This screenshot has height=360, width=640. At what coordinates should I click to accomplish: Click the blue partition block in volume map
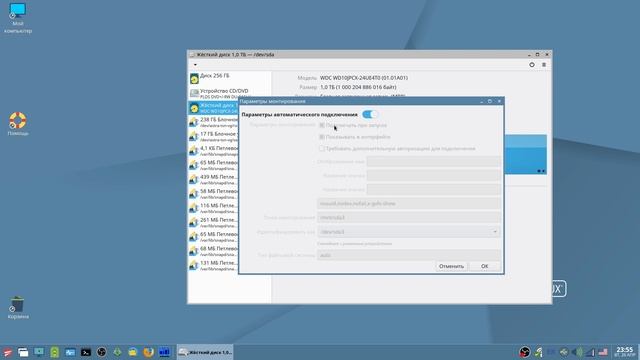525,154
